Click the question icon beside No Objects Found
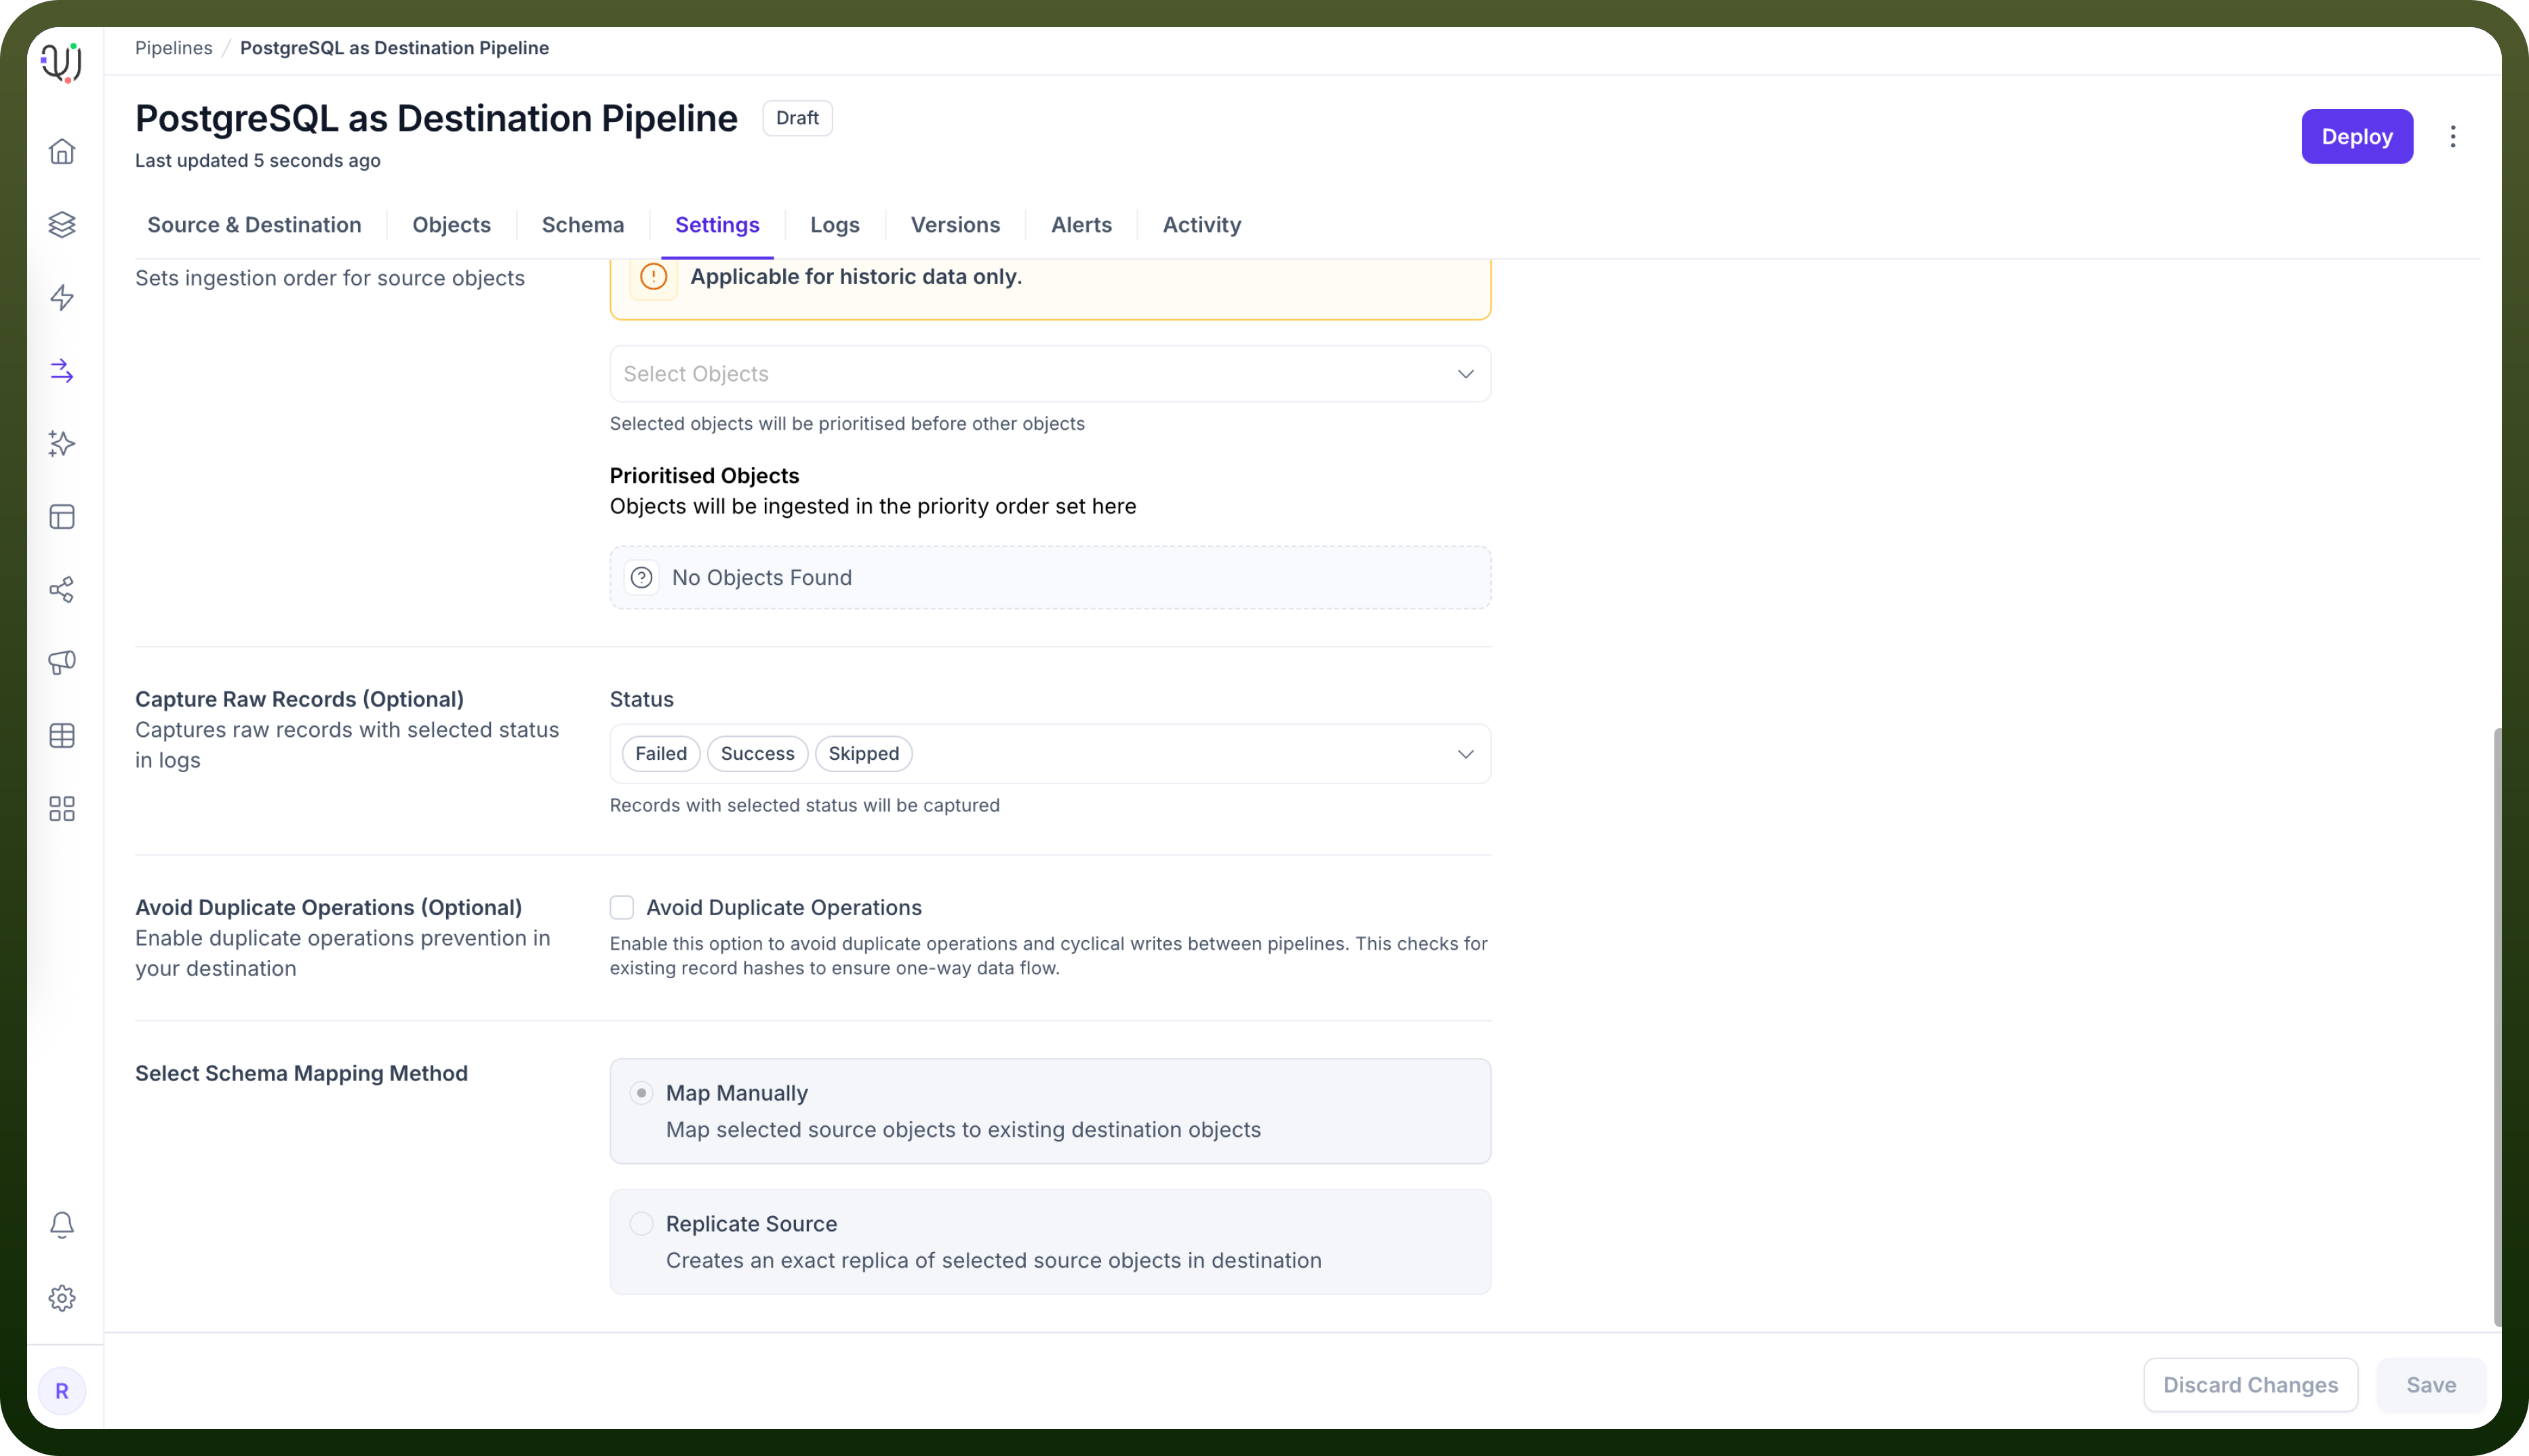This screenshot has width=2529, height=1456. [x=642, y=577]
